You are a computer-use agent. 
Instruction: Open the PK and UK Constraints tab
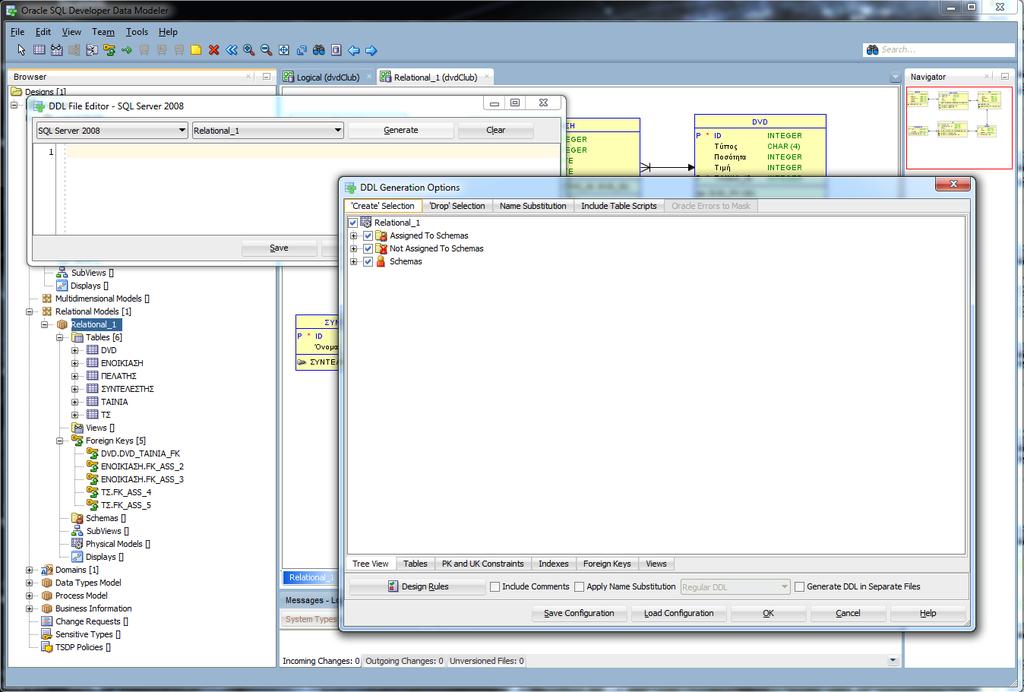(x=483, y=564)
